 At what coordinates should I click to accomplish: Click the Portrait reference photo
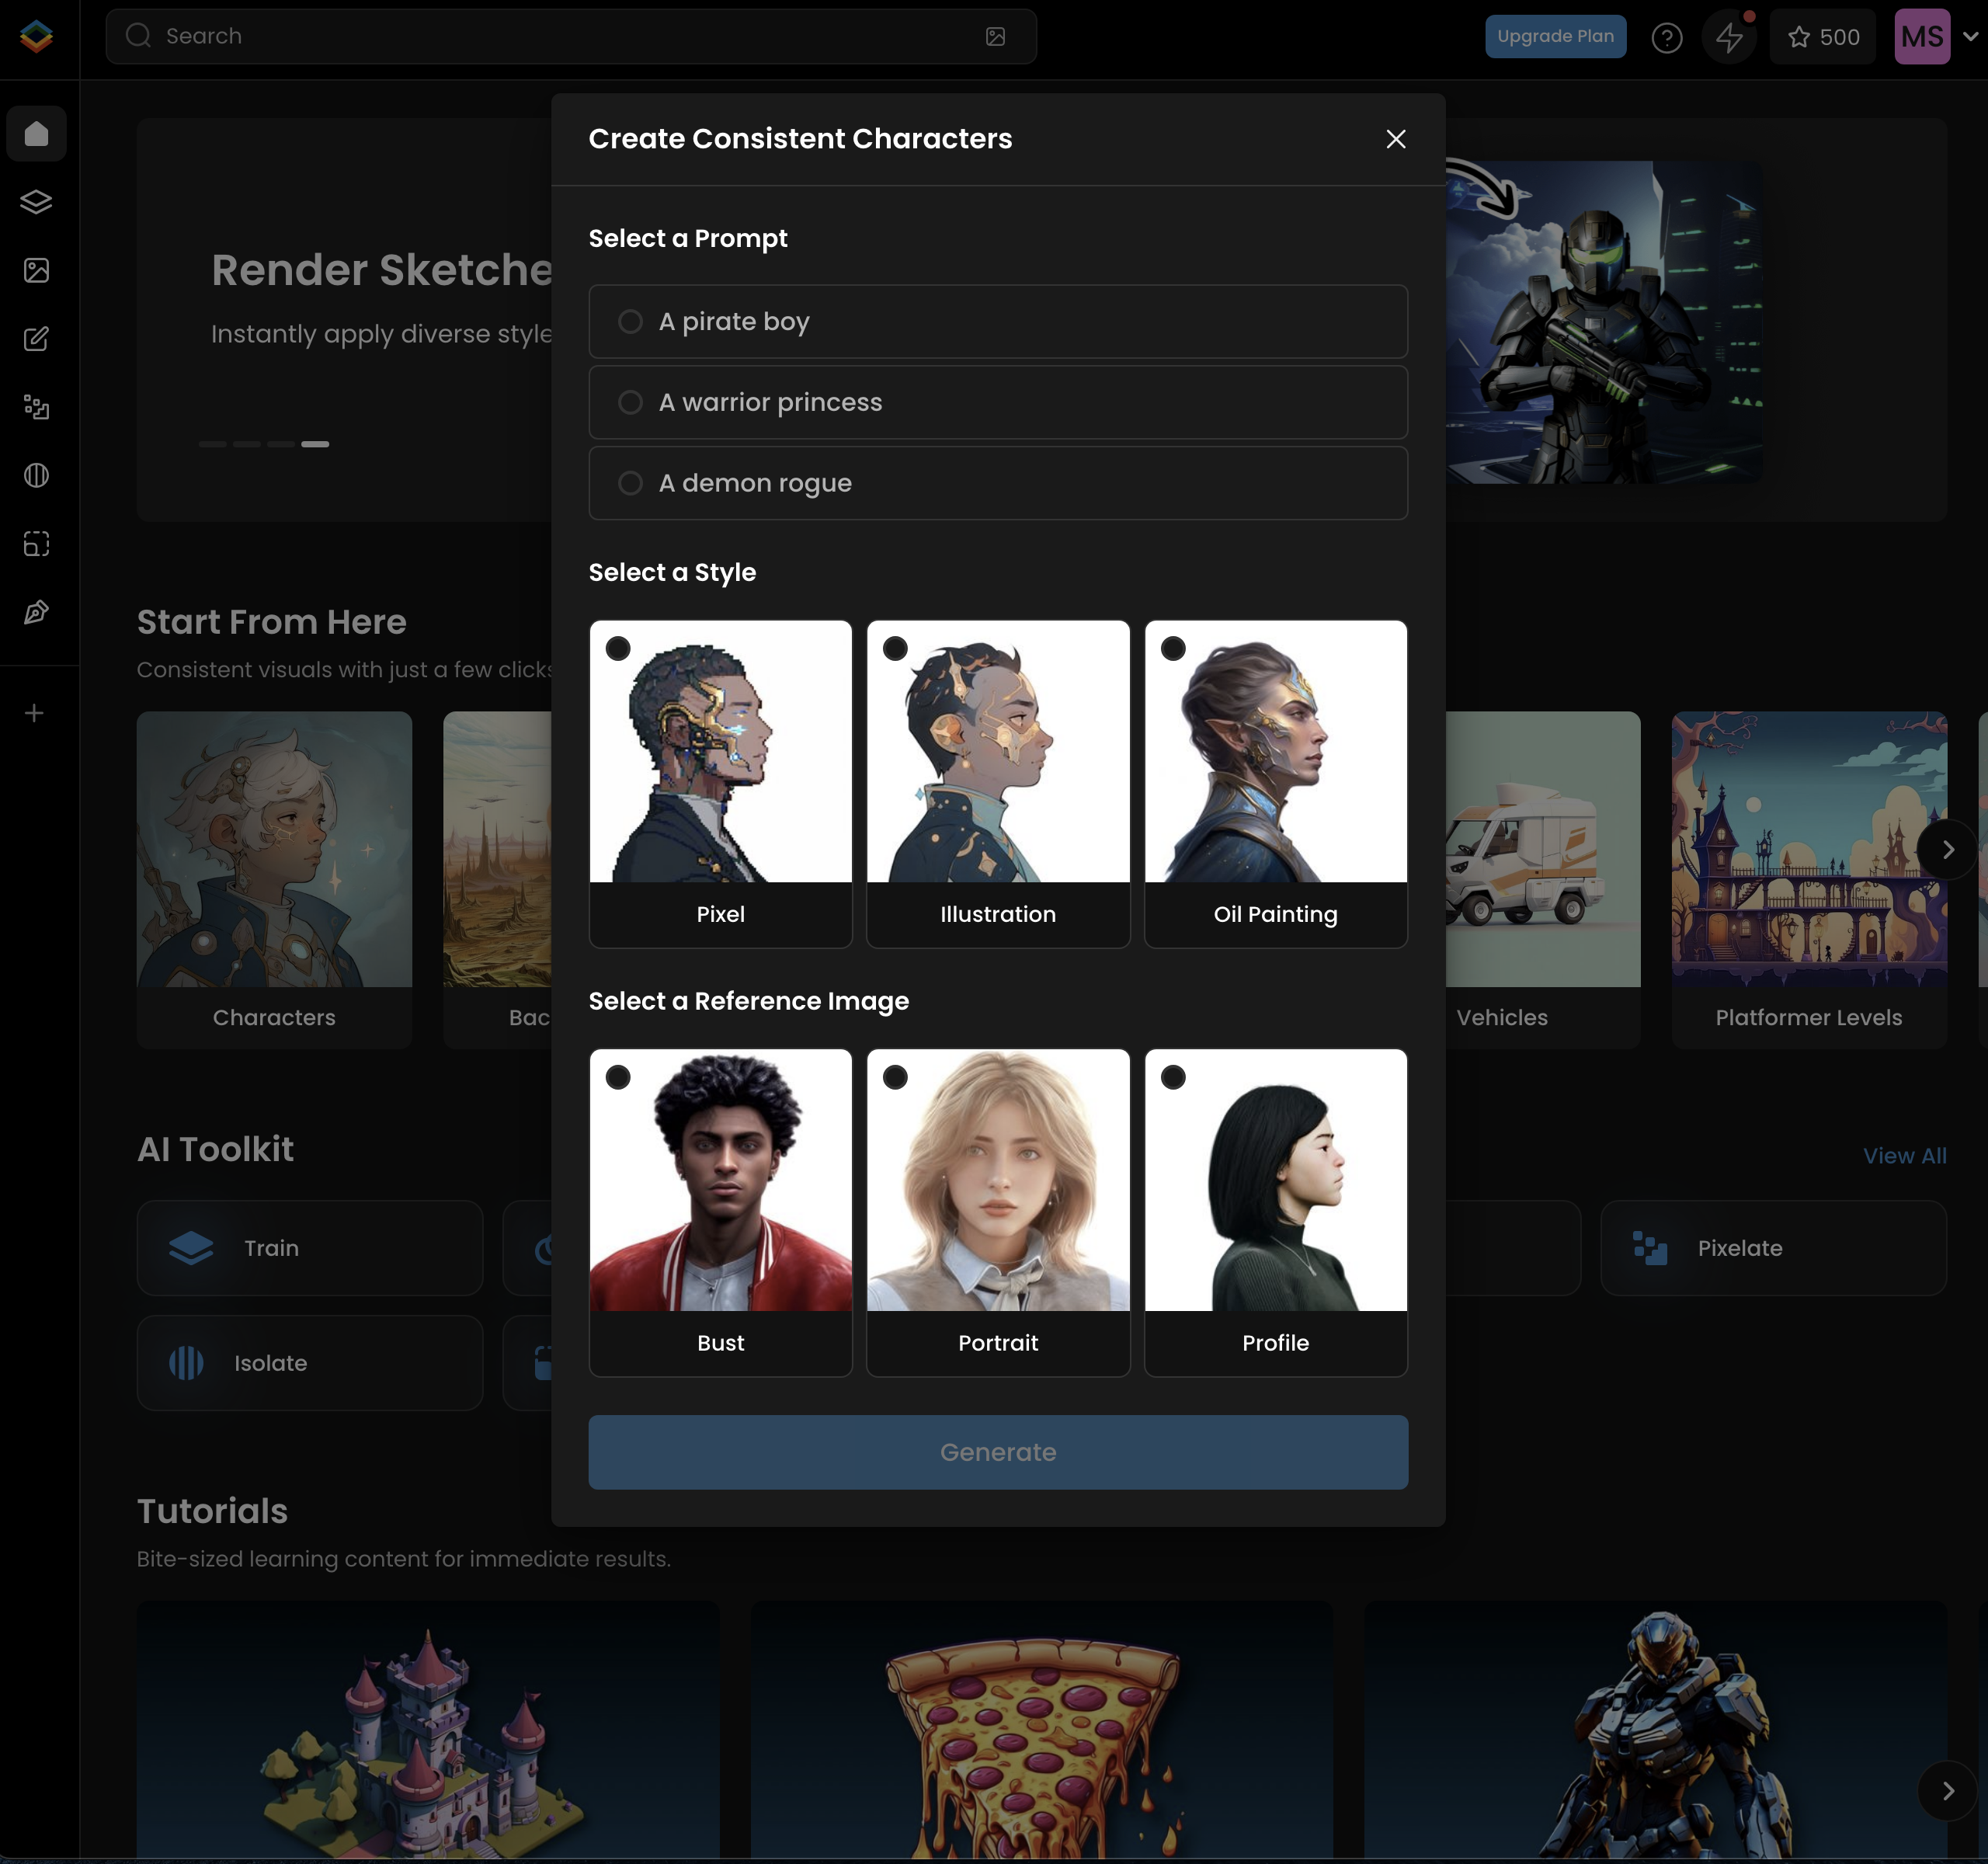click(x=998, y=1180)
